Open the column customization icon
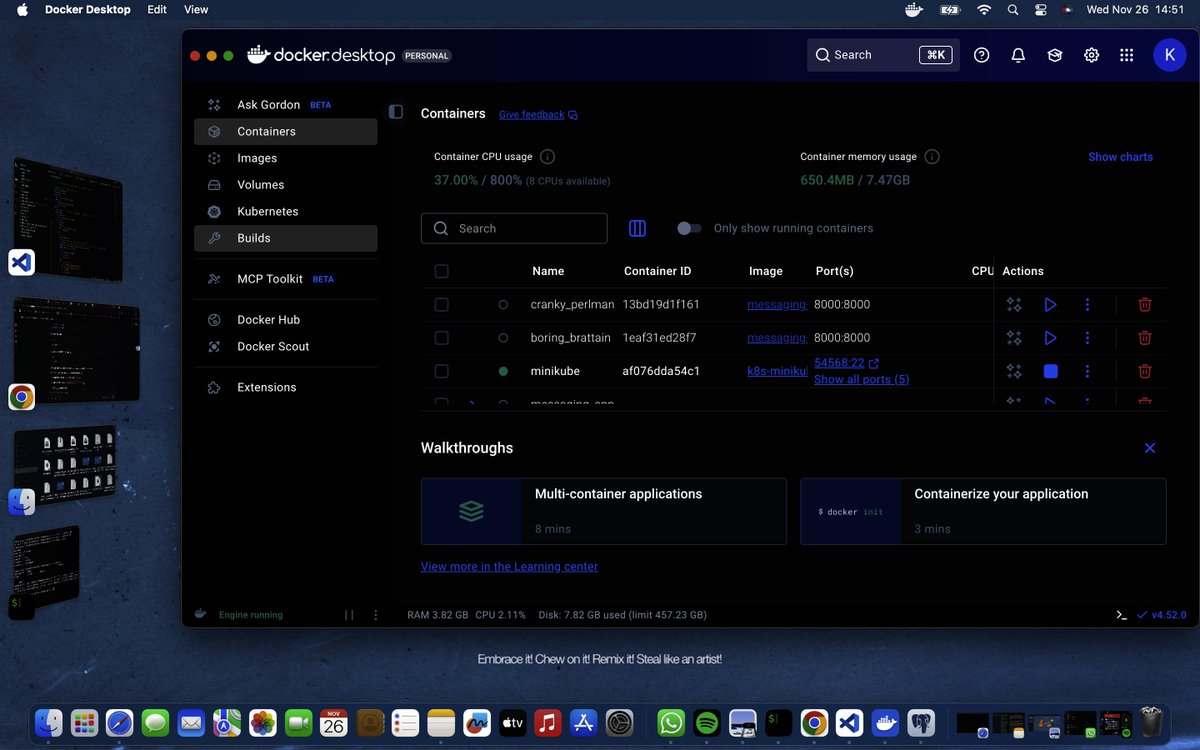1200x750 pixels. [x=637, y=228]
